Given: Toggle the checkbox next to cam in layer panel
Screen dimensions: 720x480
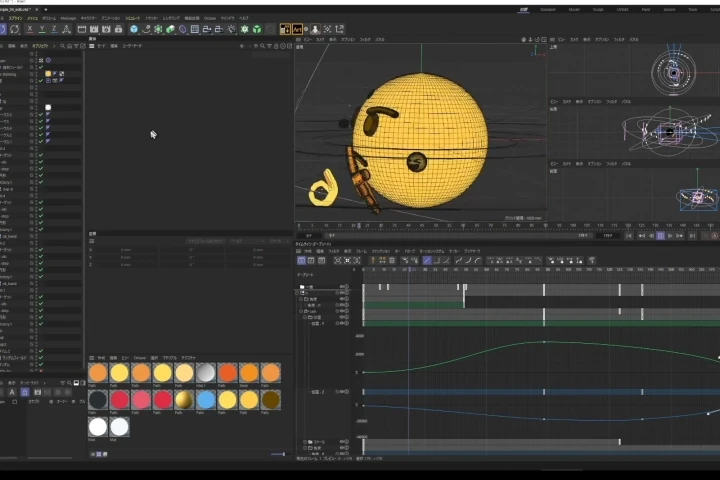Looking at the screenshot, I should click(x=15, y=401).
